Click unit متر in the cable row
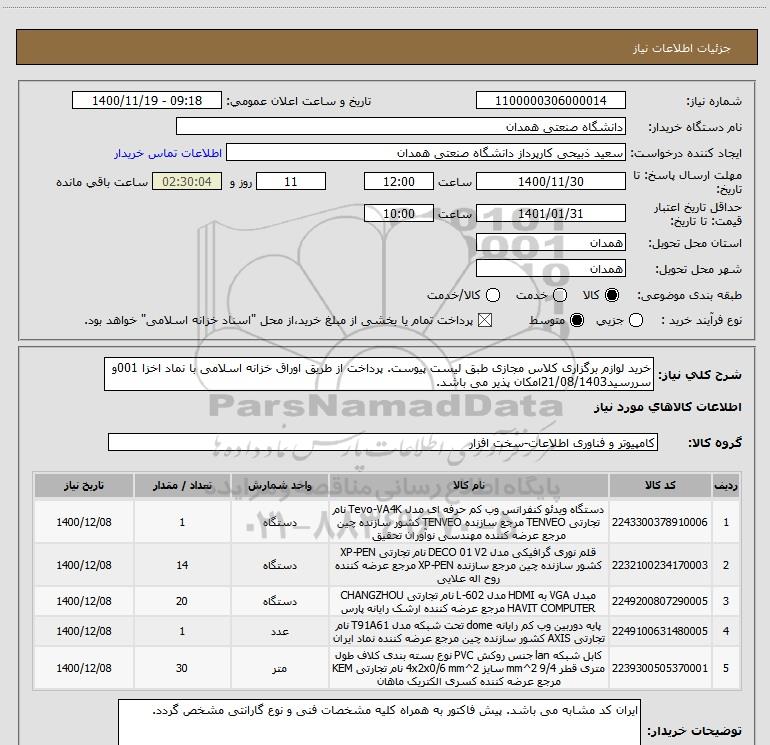The width and height of the screenshot is (770, 745). click(x=279, y=668)
